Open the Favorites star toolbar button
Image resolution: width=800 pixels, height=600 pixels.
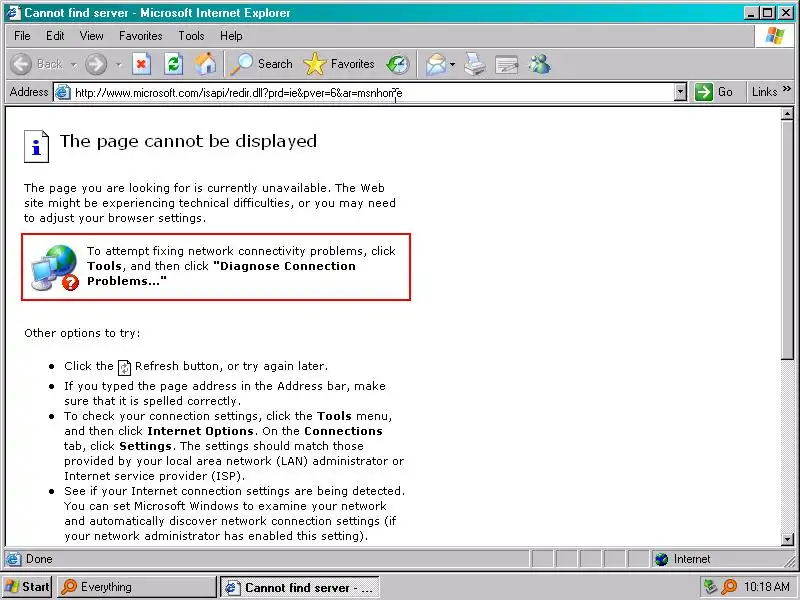pos(339,64)
